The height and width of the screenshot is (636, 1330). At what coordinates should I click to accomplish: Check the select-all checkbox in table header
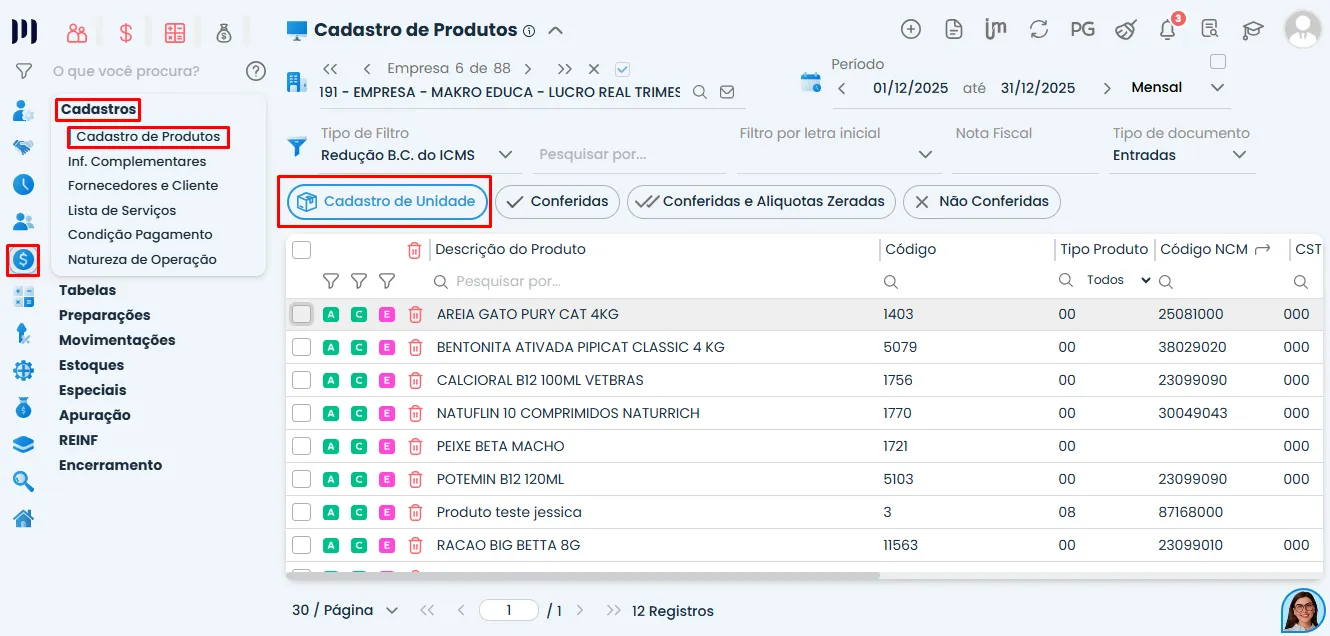point(301,249)
